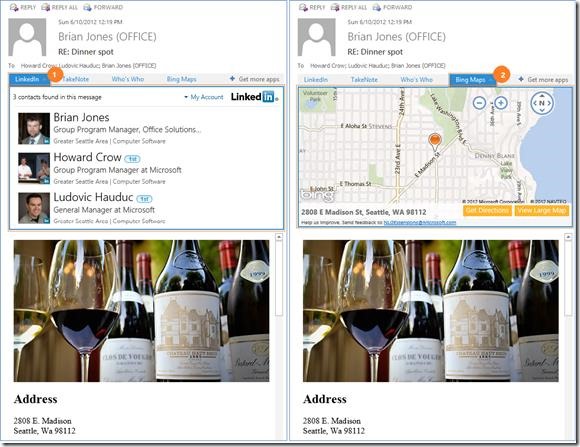Expand the LinkedIn tab dropdown arrow

point(44,79)
